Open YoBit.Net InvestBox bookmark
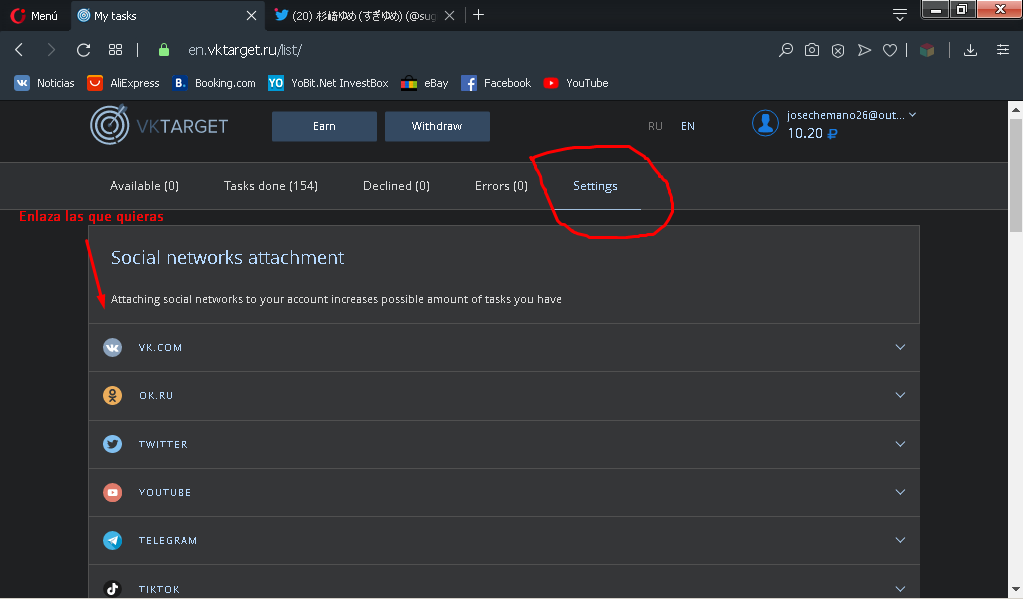The height and width of the screenshot is (599, 1023). point(328,83)
